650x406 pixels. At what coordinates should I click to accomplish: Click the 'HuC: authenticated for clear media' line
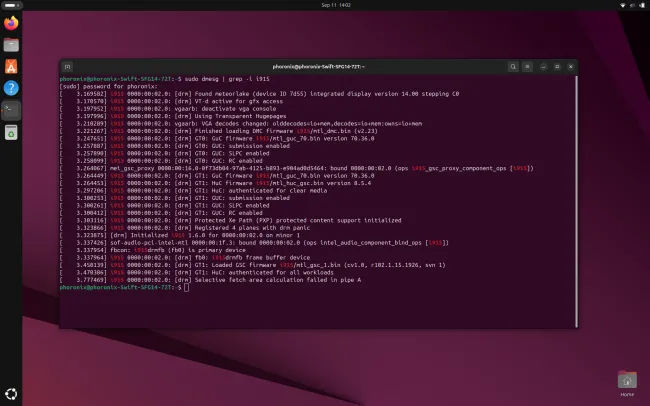[x=193, y=191]
